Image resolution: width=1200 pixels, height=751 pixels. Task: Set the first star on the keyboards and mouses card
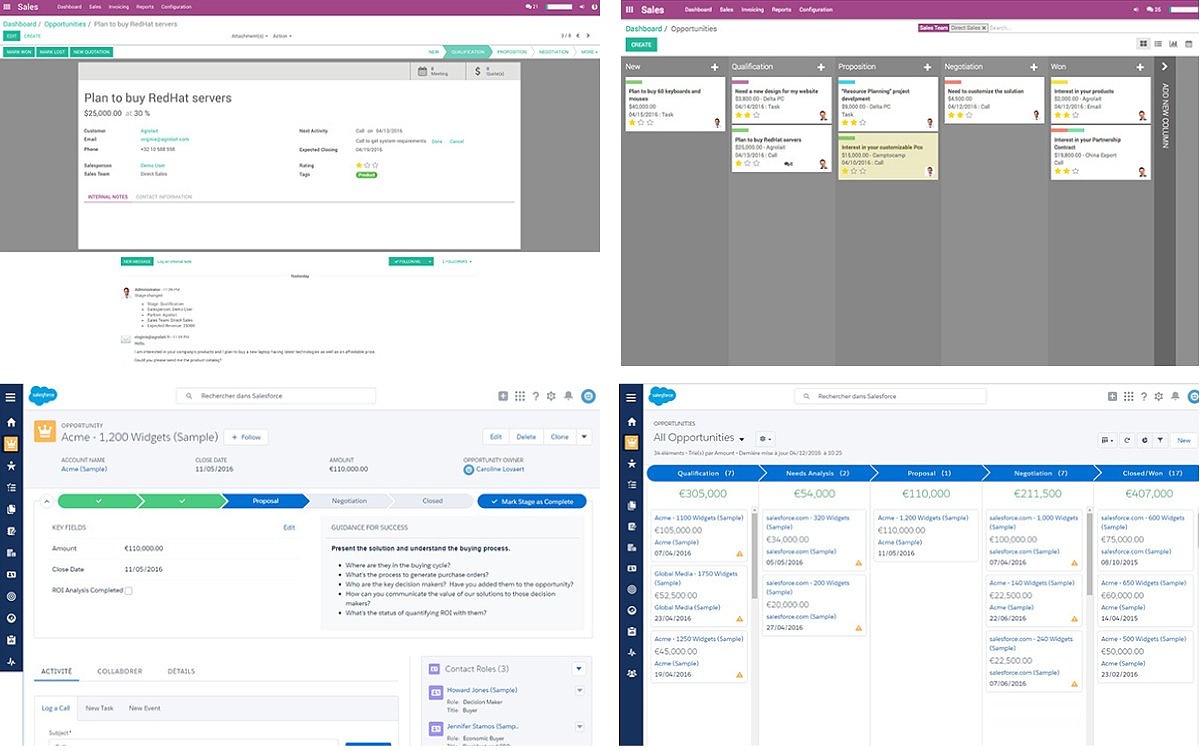coord(632,122)
